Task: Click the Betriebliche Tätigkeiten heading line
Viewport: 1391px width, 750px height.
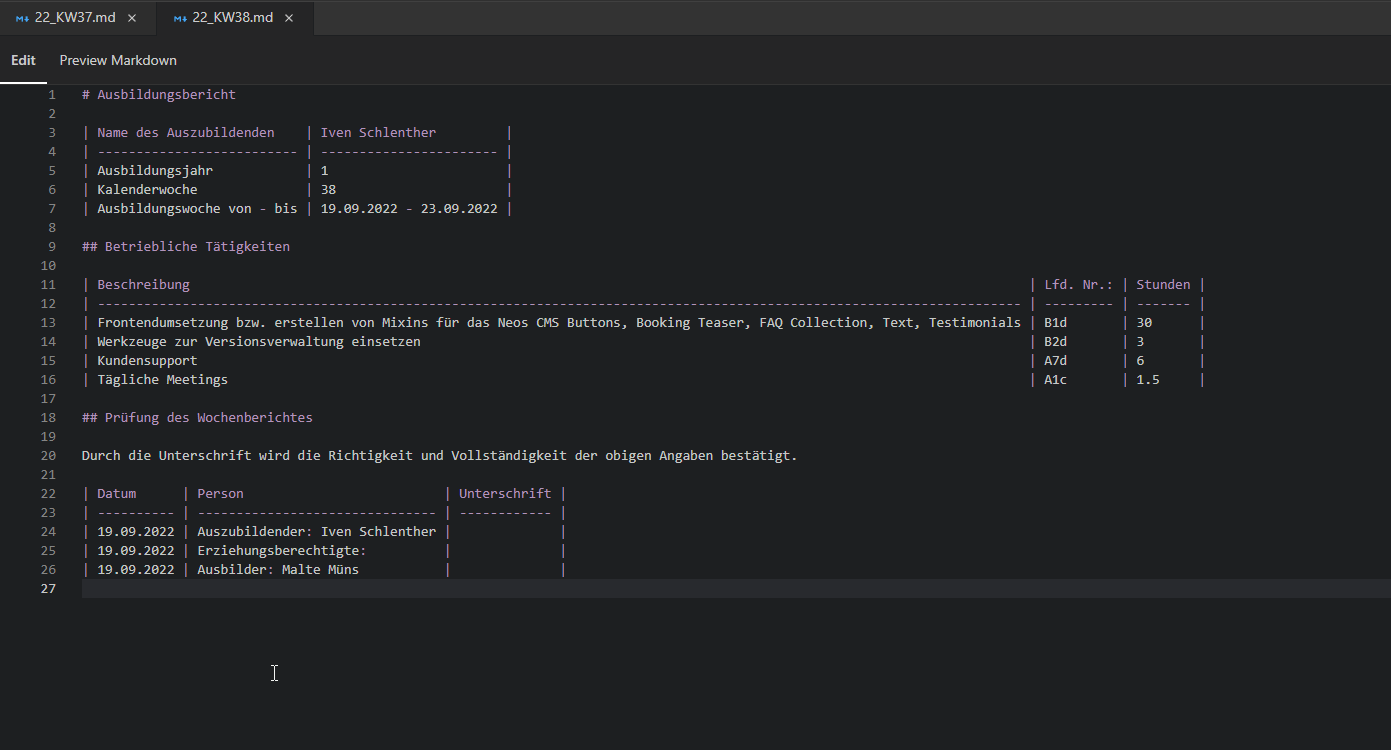Action: coord(196,247)
